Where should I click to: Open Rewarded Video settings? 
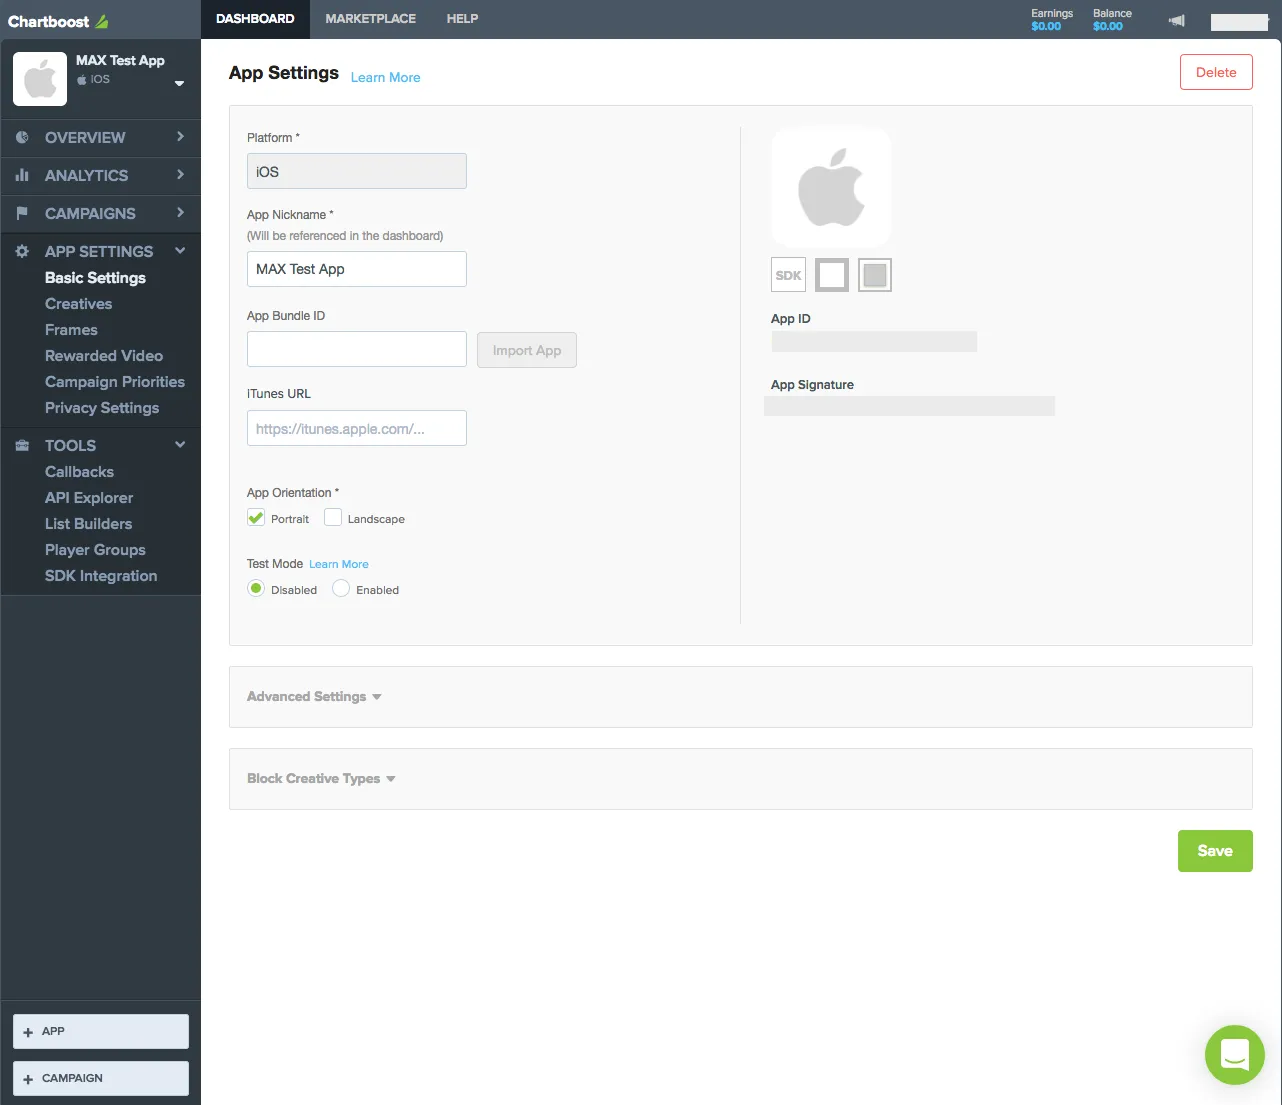[x=104, y=356]
